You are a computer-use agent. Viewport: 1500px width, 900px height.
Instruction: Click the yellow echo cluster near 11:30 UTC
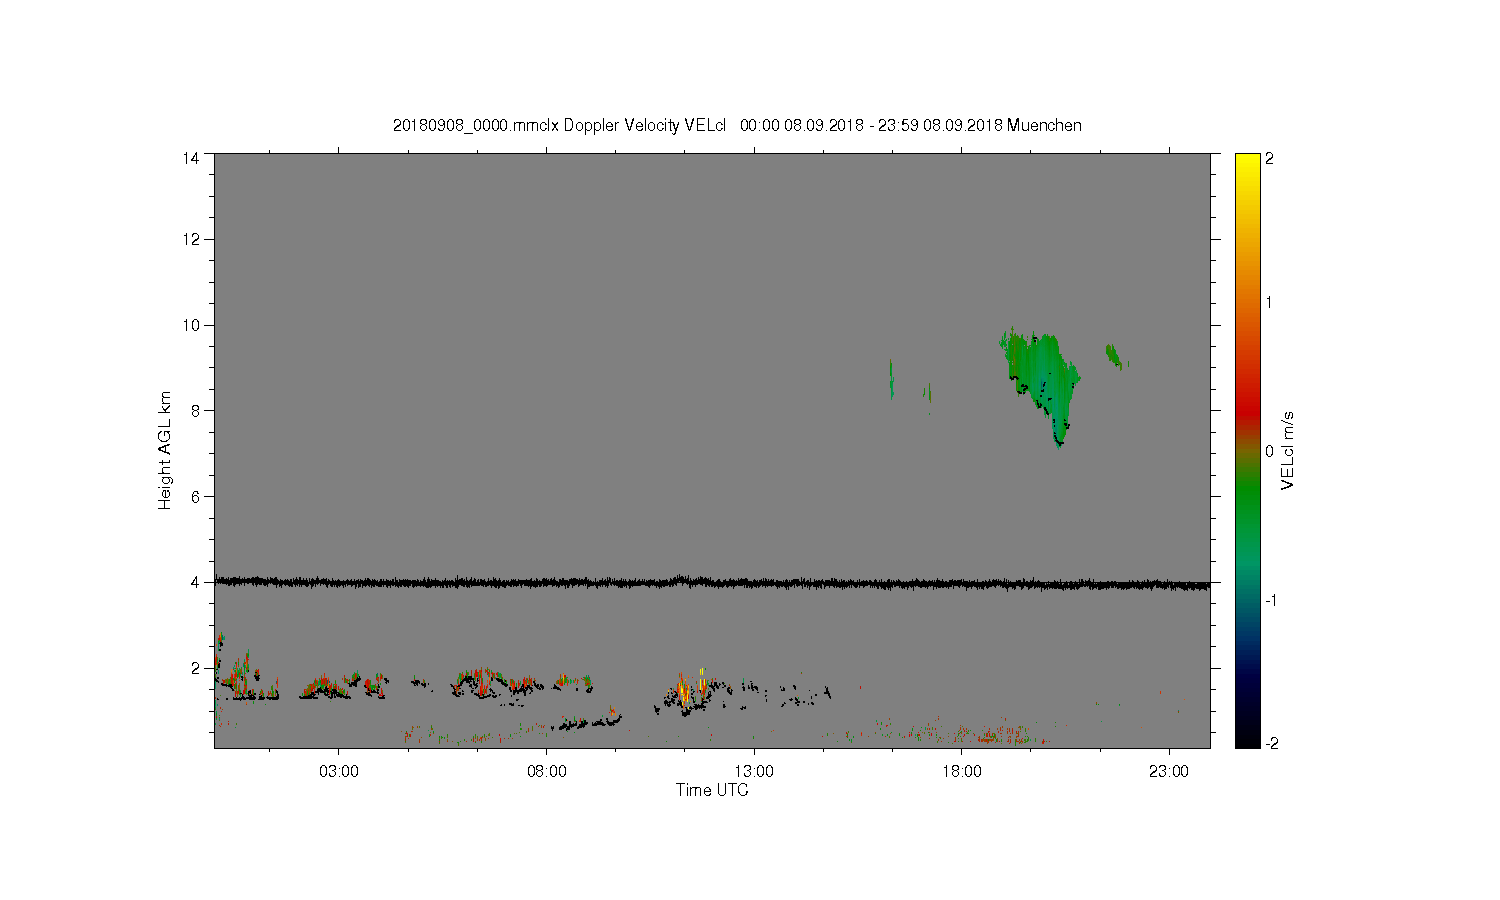coord(692,688)
